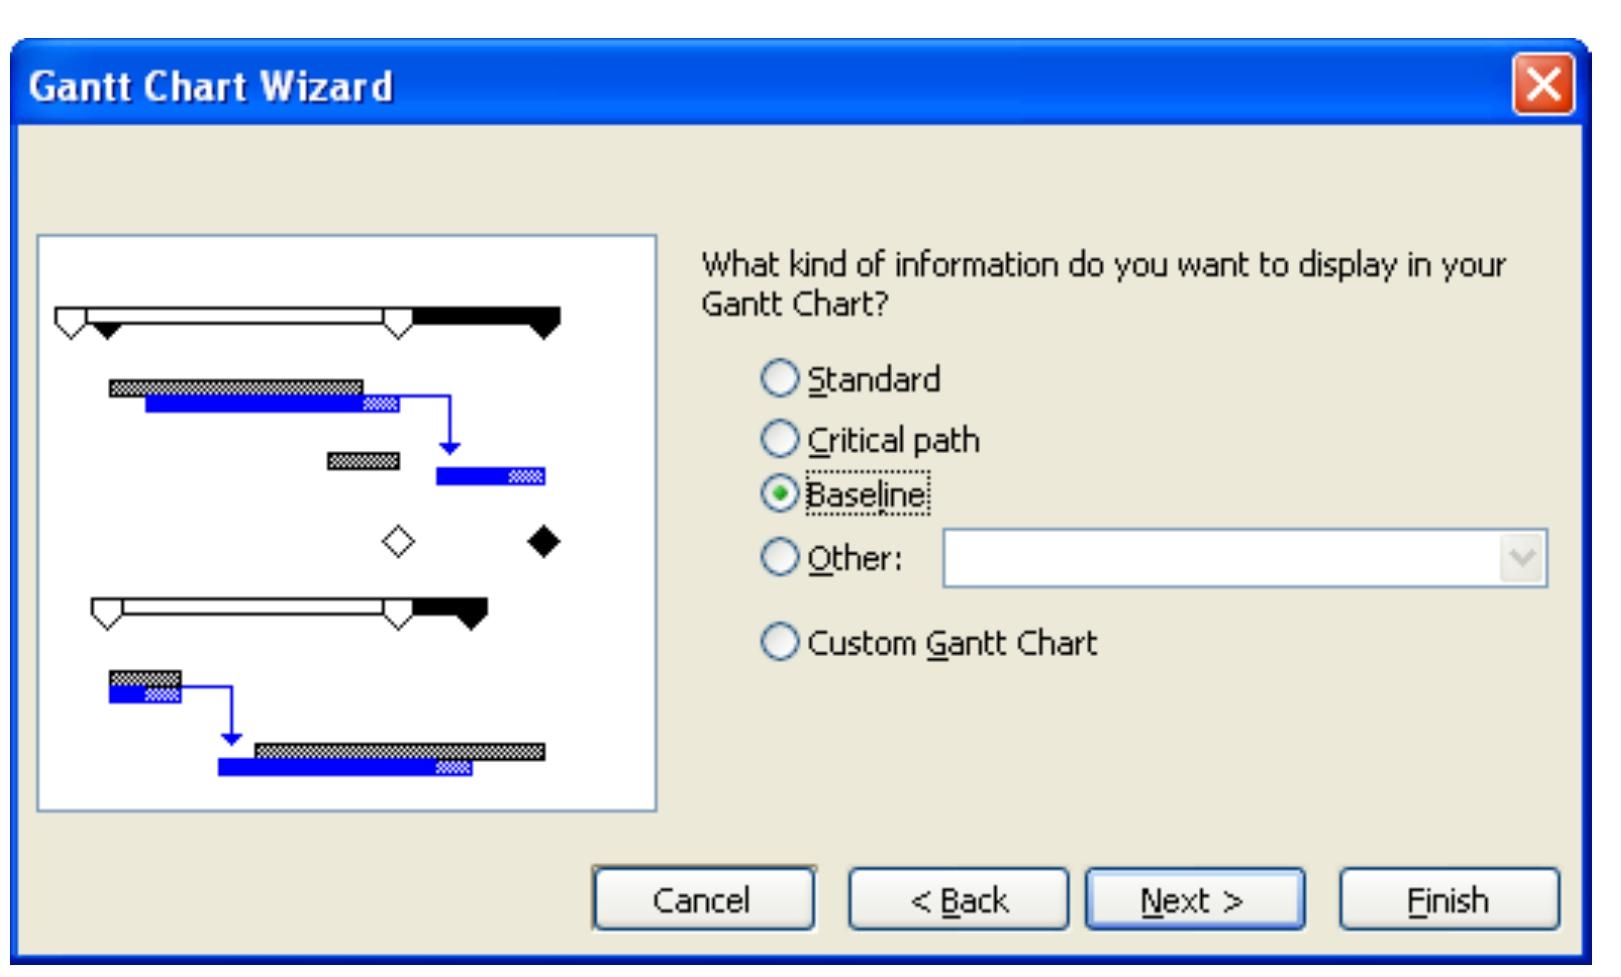This screenshot has width=1621, height=977.
Task: Click the white diamond milestone in preview
Action: pos(398,542)
